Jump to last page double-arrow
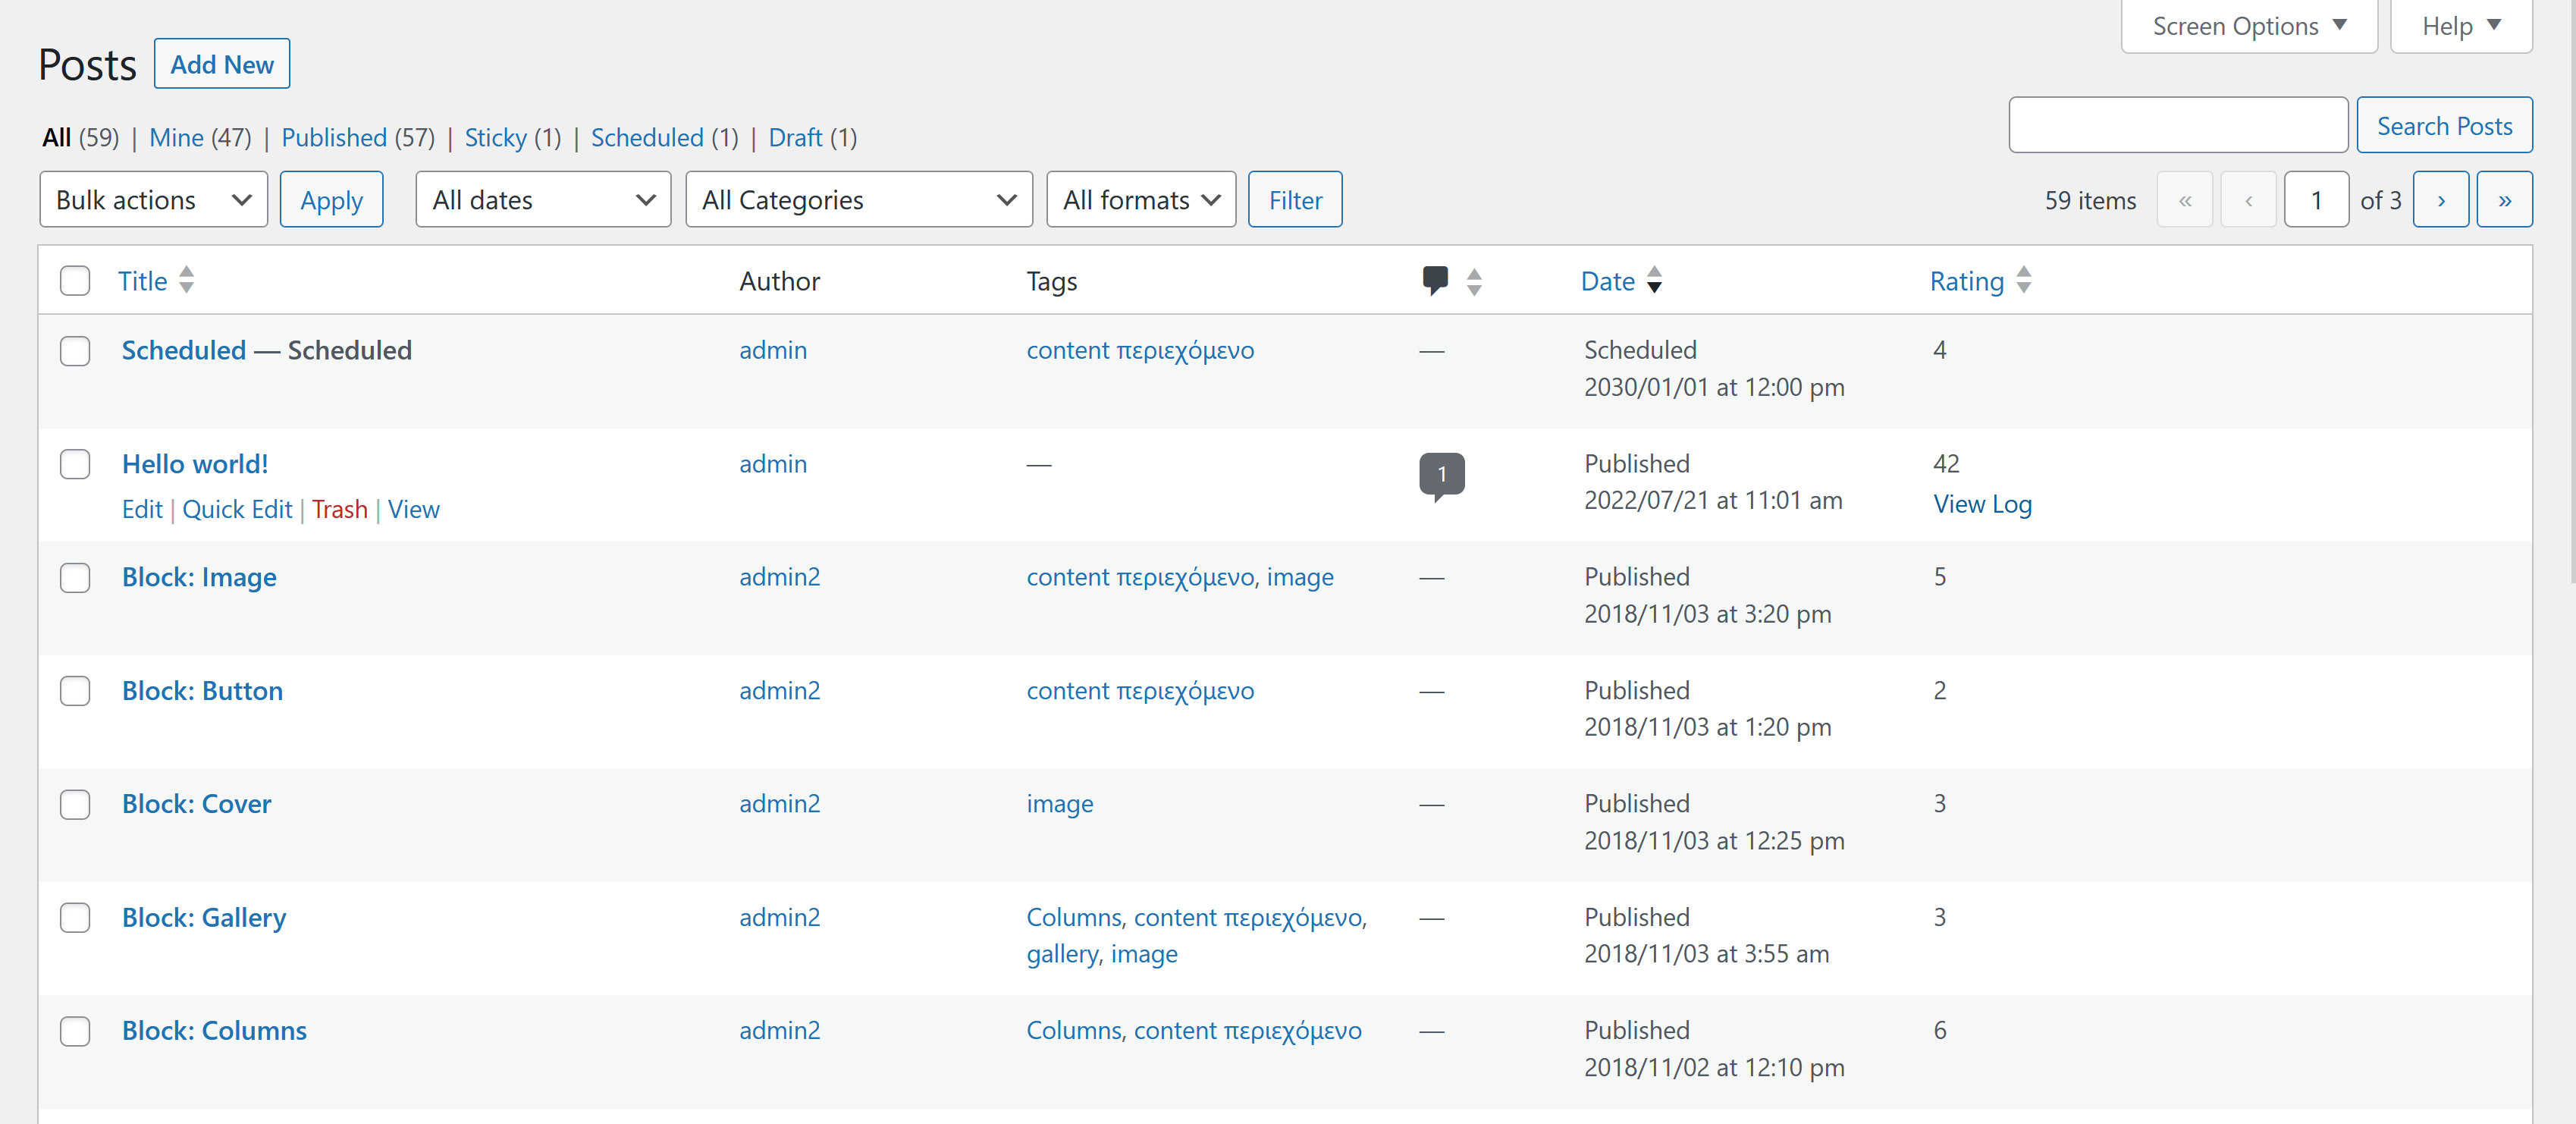Screen dimensions: 2576x1124 (x=2504, y=200)
